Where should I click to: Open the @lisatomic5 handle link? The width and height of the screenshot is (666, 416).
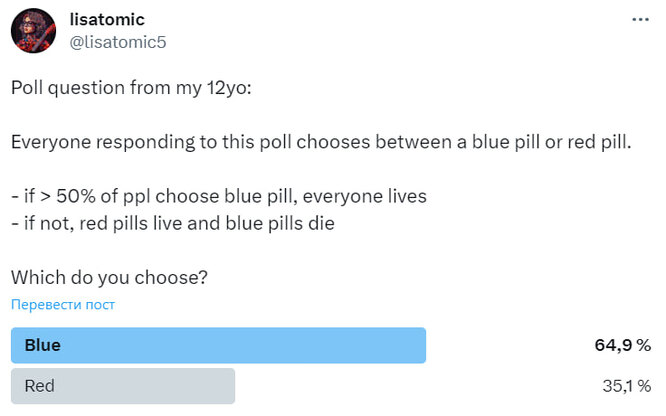(118, 42)
